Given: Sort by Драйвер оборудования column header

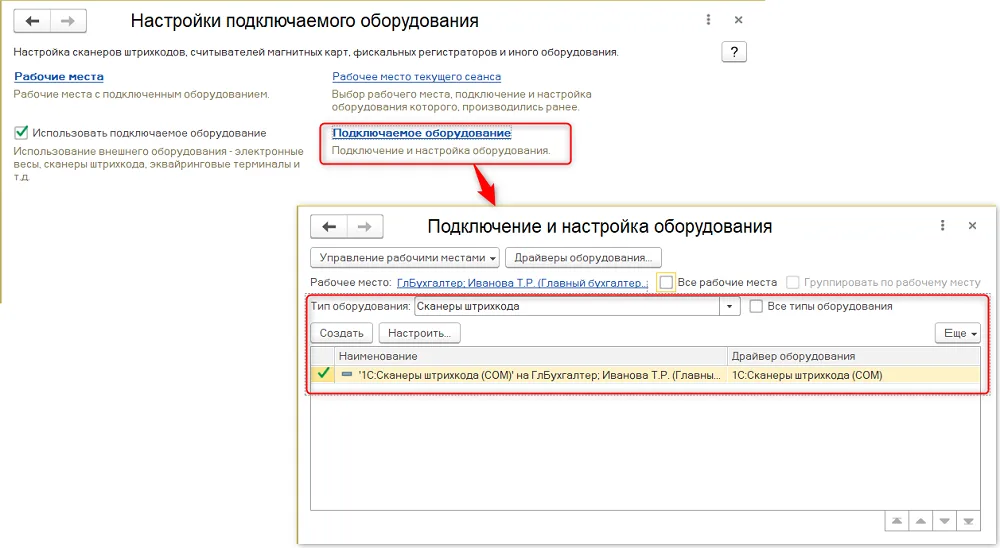Looking at the screenshot, I should (853, 356).
